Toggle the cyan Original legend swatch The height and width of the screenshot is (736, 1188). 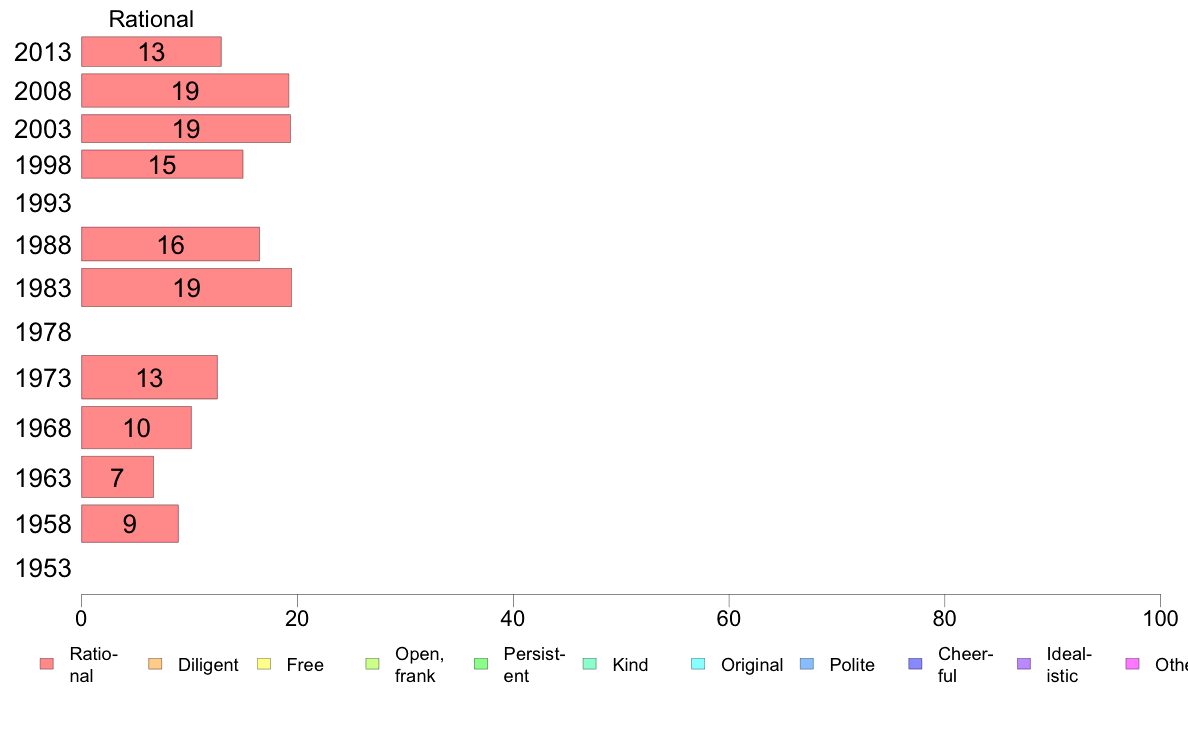699,664
